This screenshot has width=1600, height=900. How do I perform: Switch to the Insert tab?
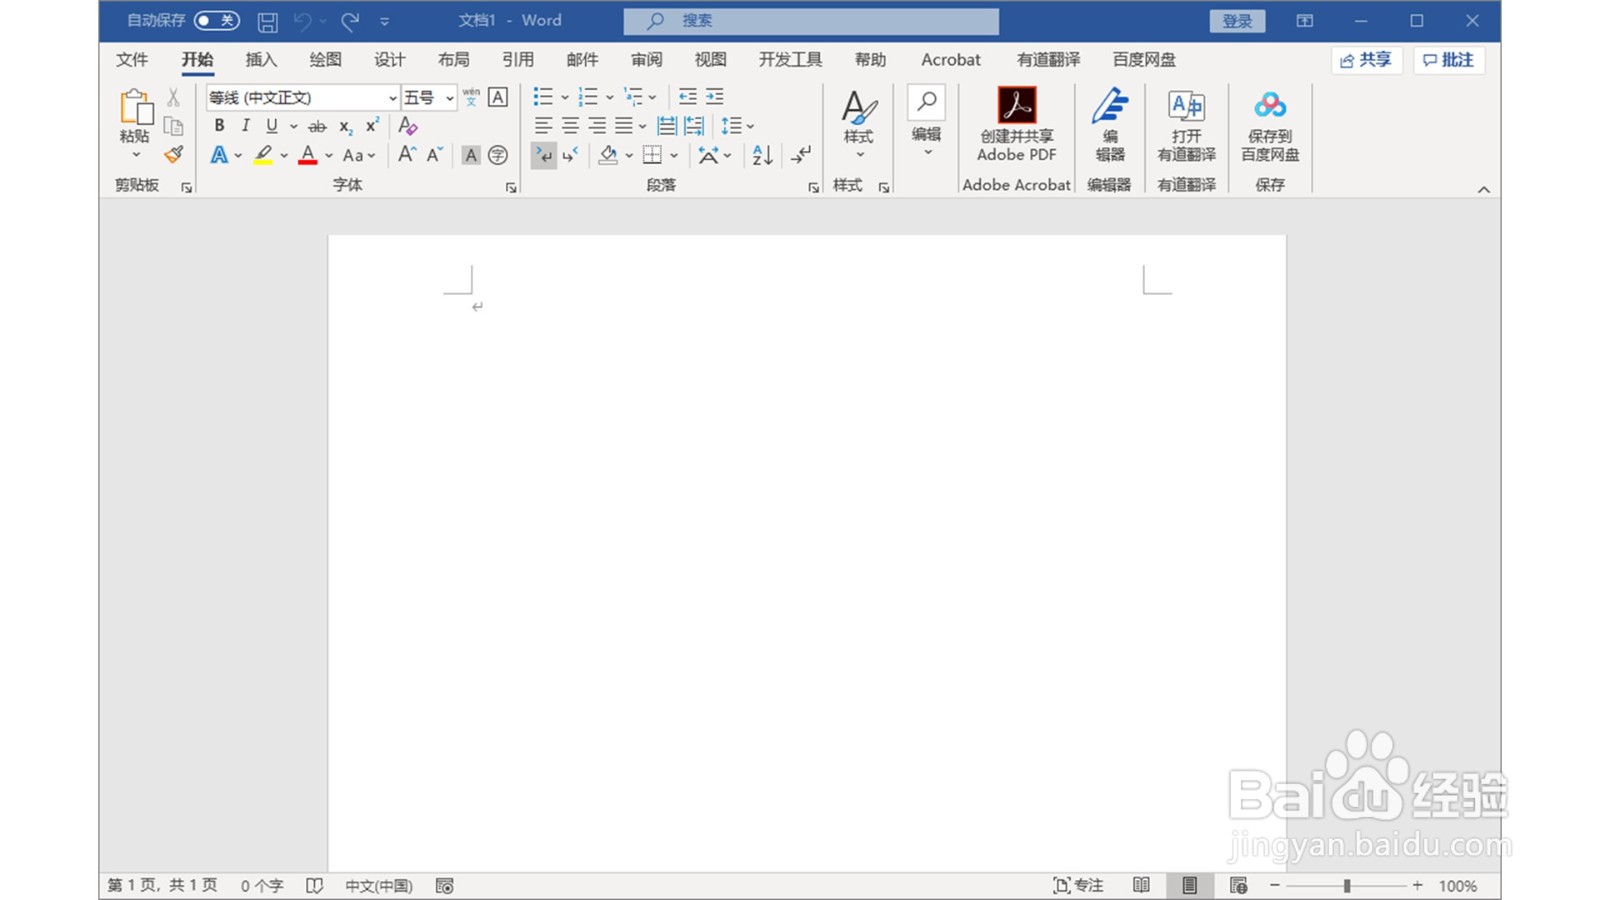coord(261,60)
